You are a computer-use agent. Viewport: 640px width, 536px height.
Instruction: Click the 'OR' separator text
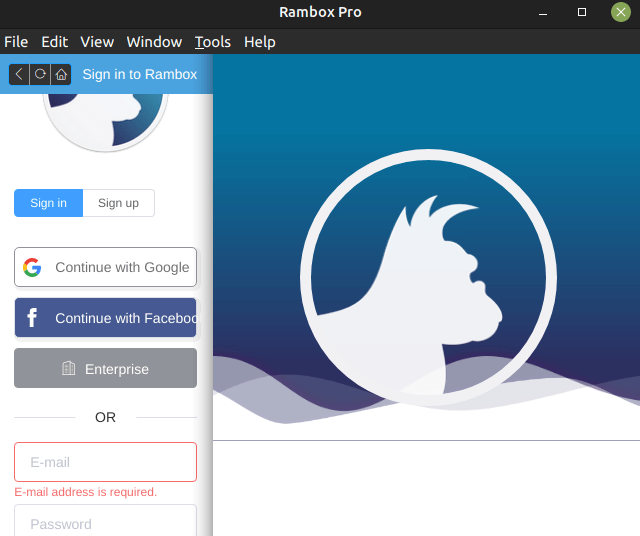click(x=105, y=417)
